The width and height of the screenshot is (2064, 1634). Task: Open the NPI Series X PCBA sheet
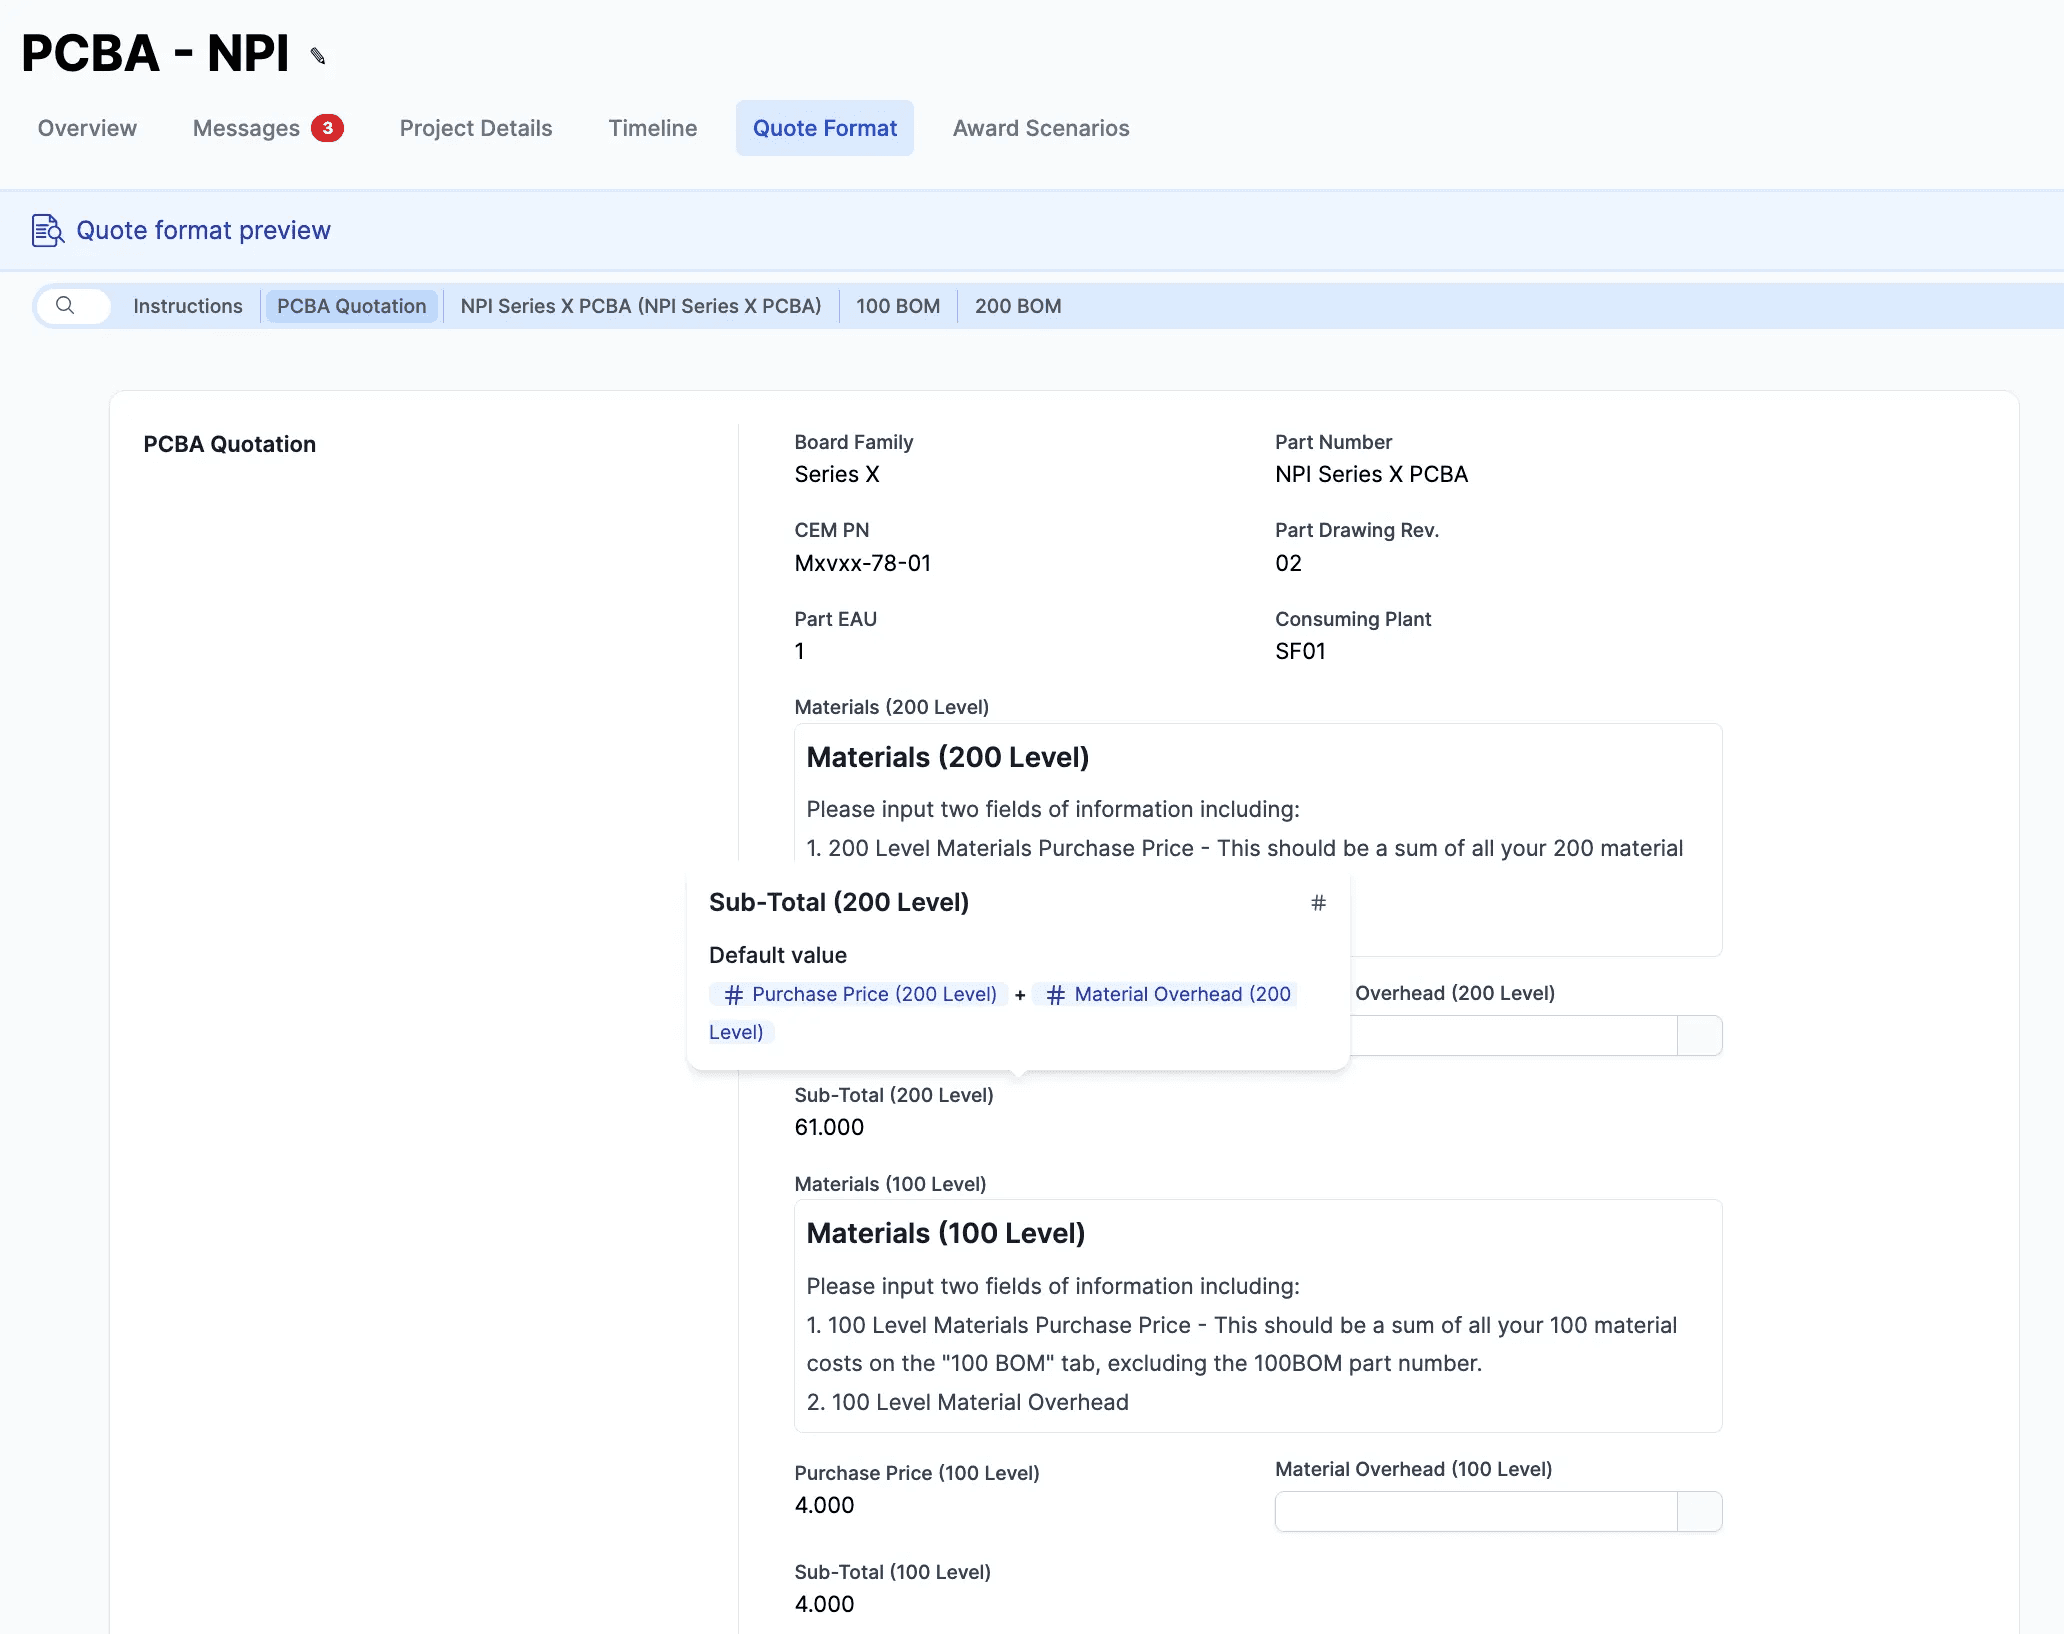(640, 306)
